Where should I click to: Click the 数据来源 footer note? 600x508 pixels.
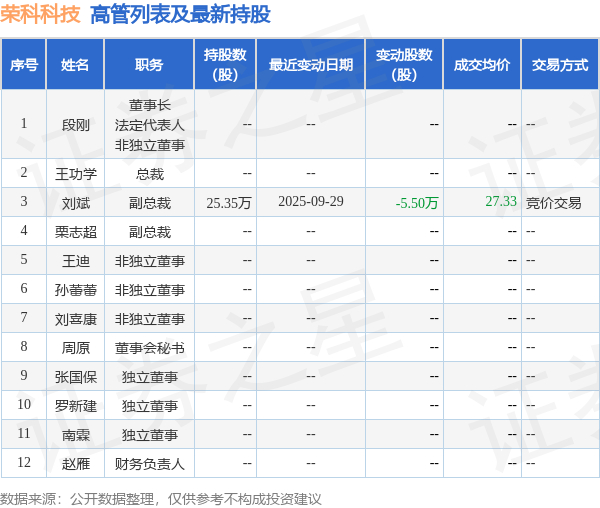(x=160, y=499)
